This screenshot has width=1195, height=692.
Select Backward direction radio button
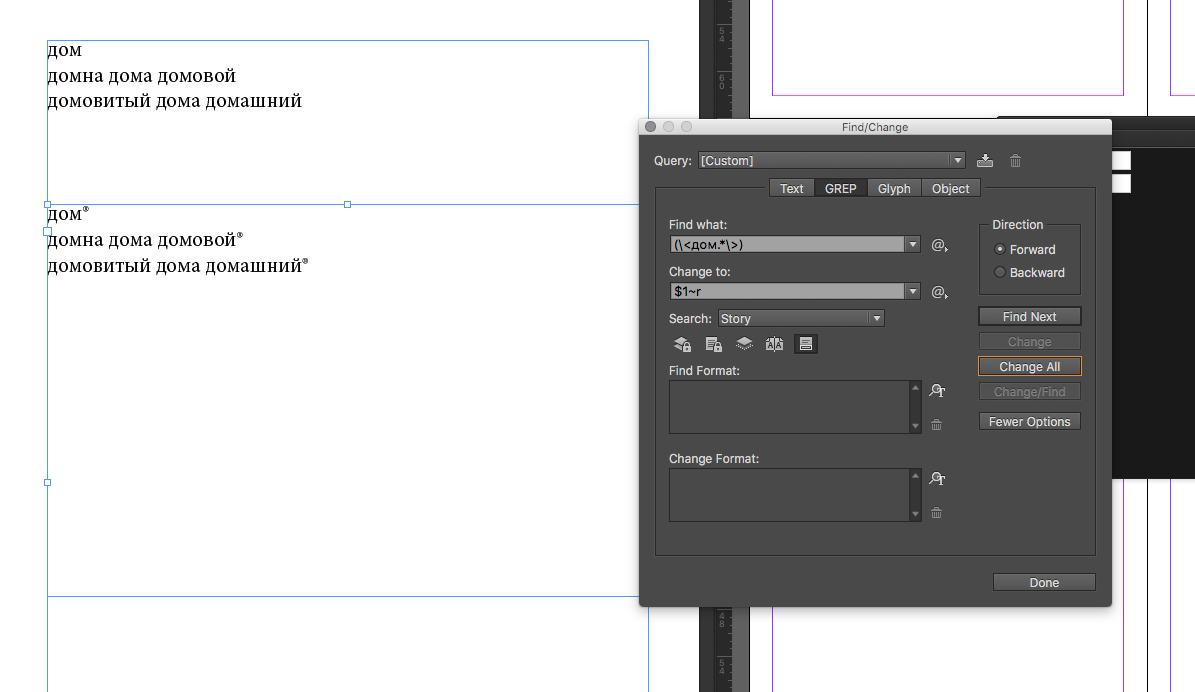(1000, 272)
